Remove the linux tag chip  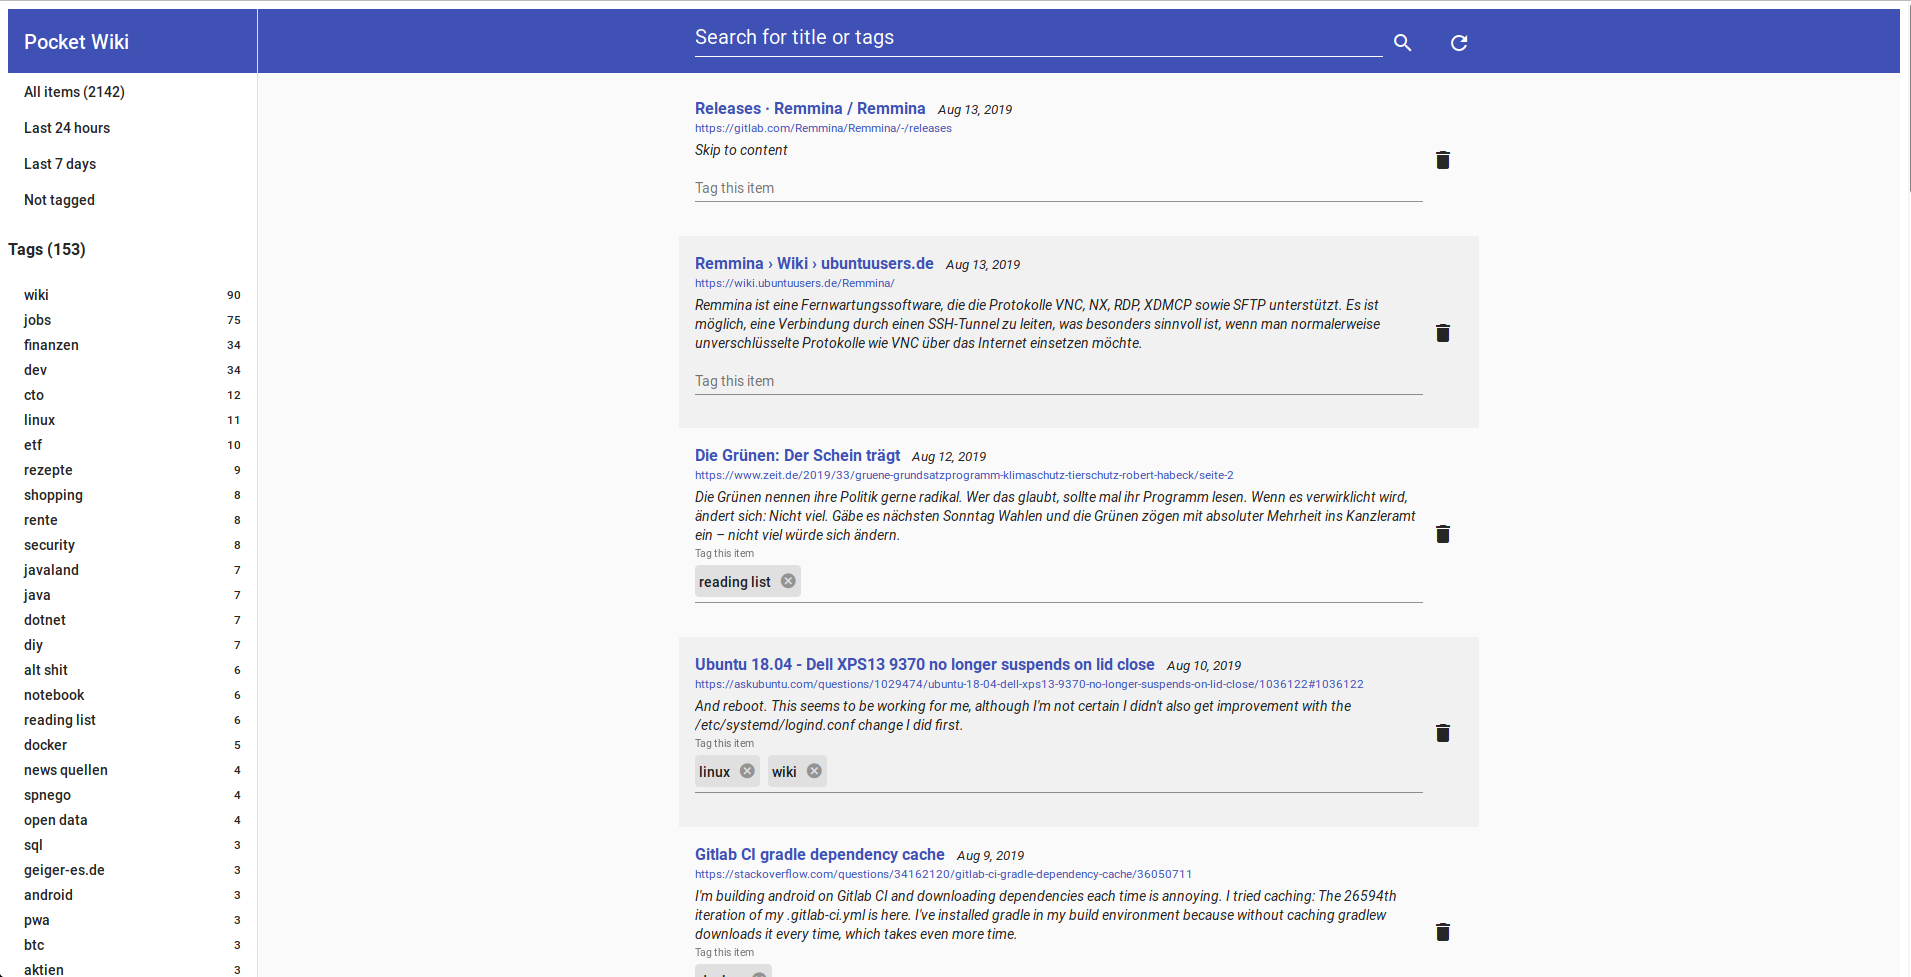[x=747, y=771]
